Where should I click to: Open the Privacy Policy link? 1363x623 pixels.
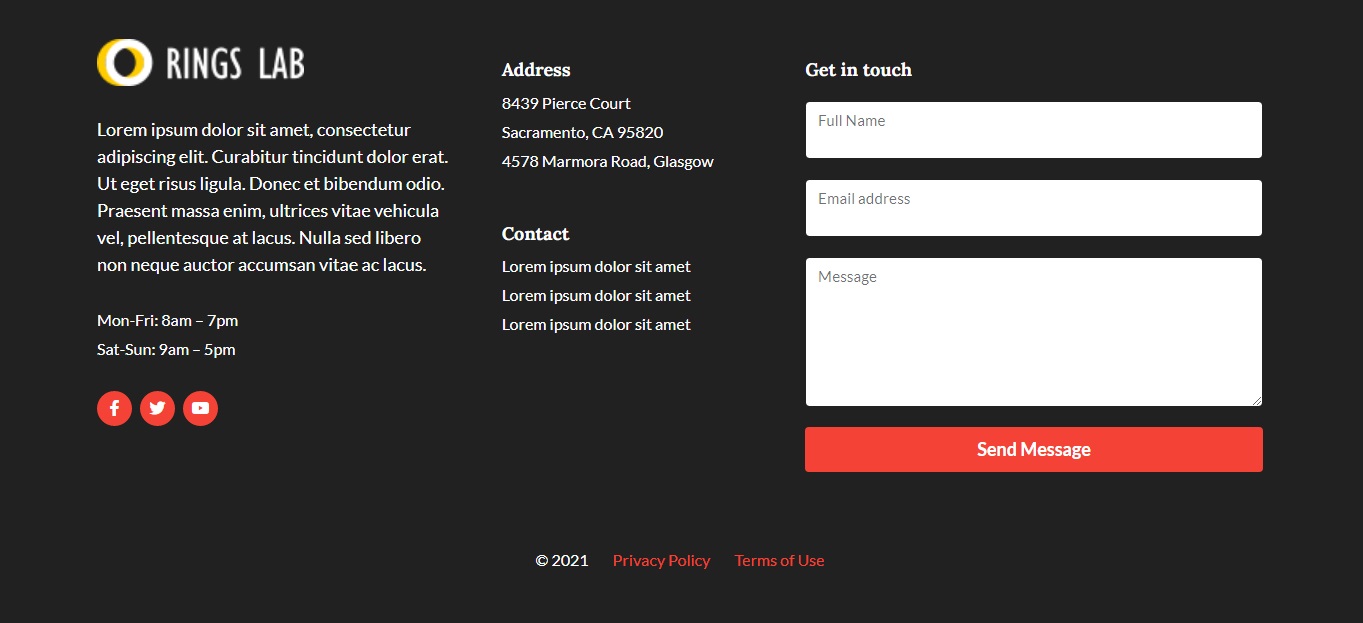pyautogui.click(x=661, y=561)
